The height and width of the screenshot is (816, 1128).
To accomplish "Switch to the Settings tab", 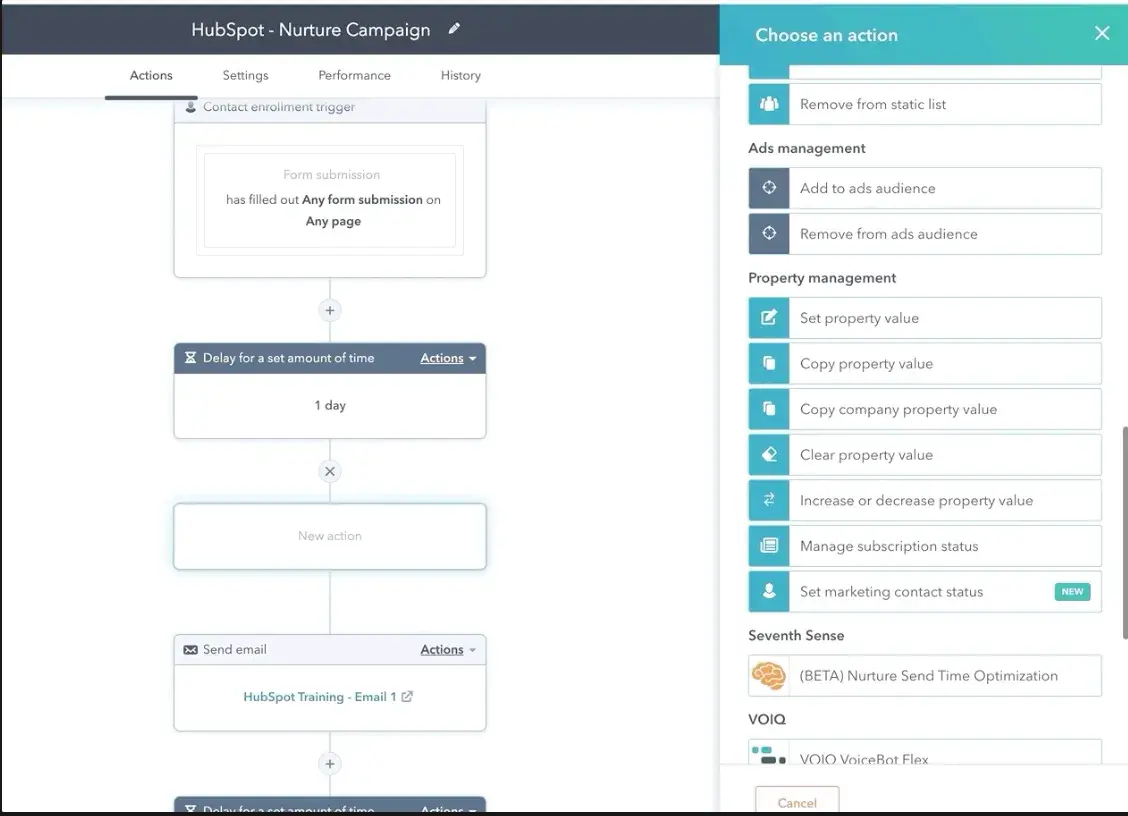I will coord(245,75).
